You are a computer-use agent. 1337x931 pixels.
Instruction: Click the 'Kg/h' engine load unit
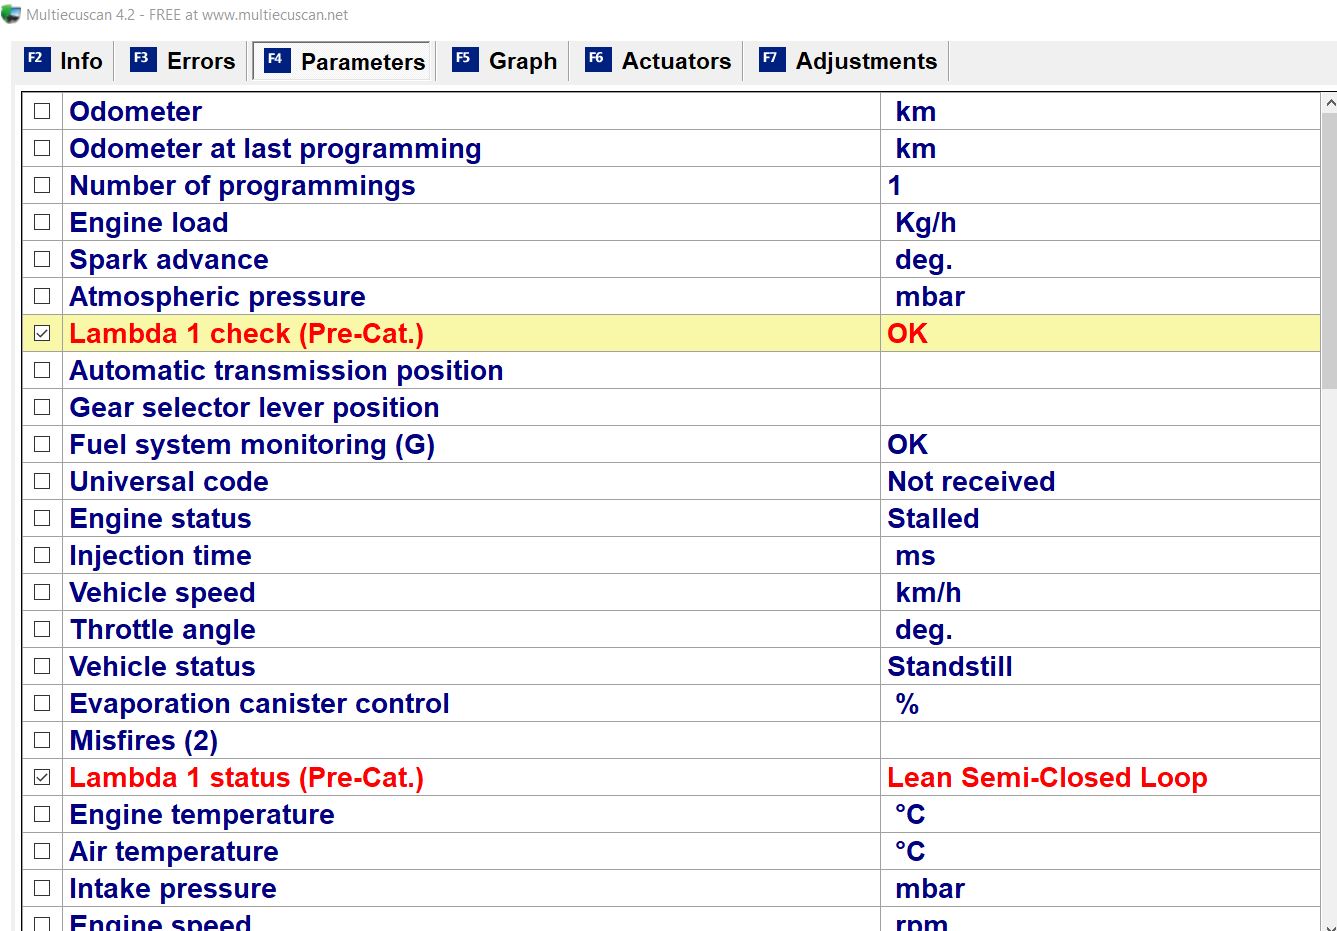[x=925, y=223]
